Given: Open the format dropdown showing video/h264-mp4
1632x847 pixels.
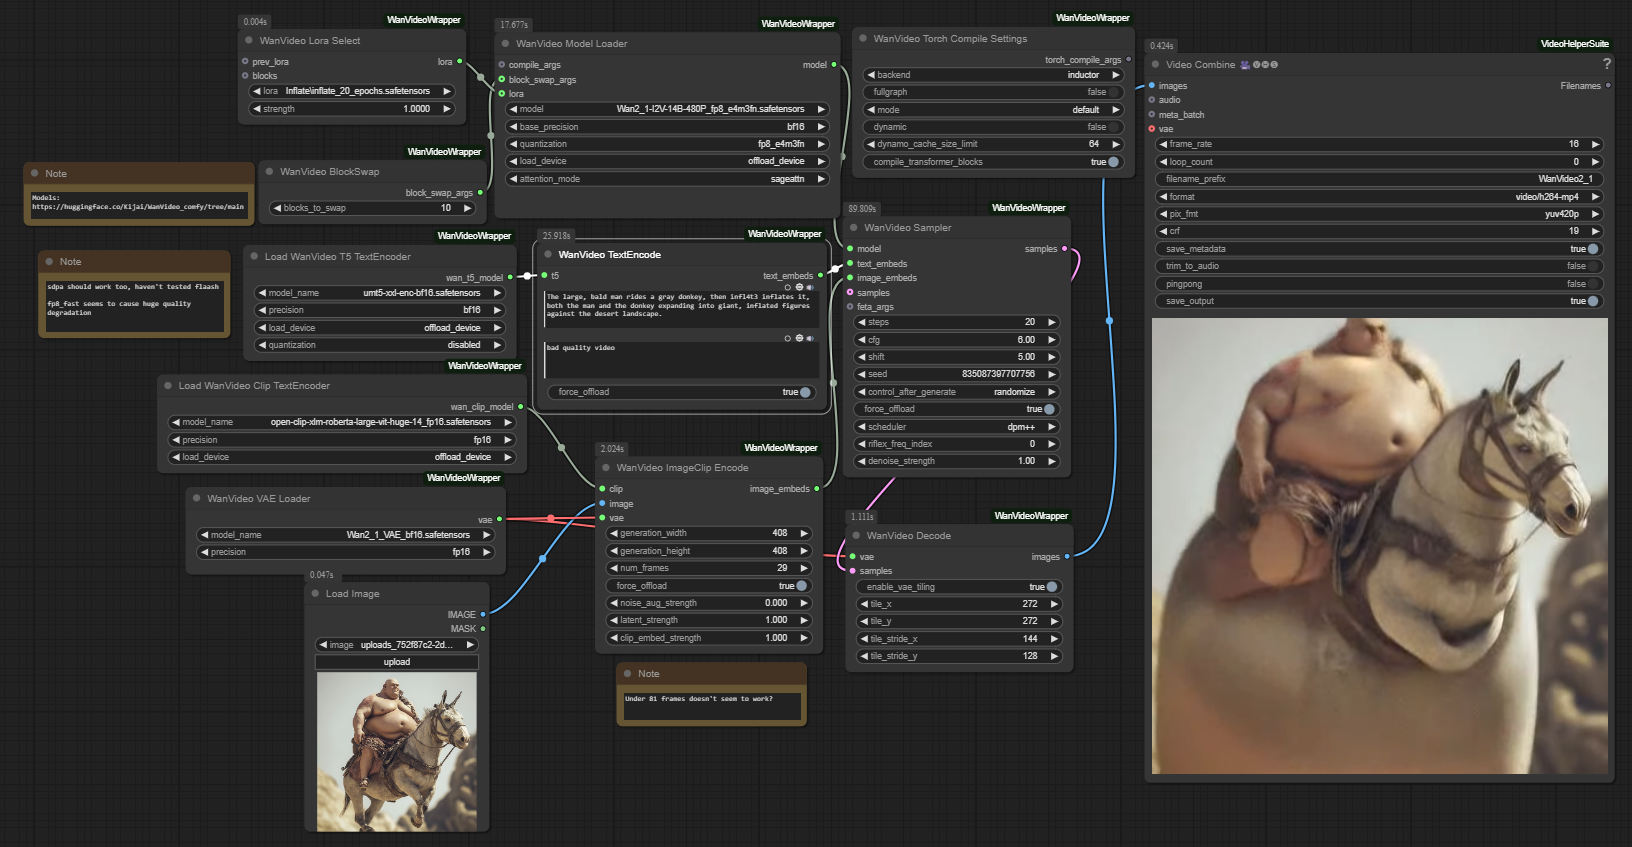Looking at the screenshot, I should point(1378,197).
